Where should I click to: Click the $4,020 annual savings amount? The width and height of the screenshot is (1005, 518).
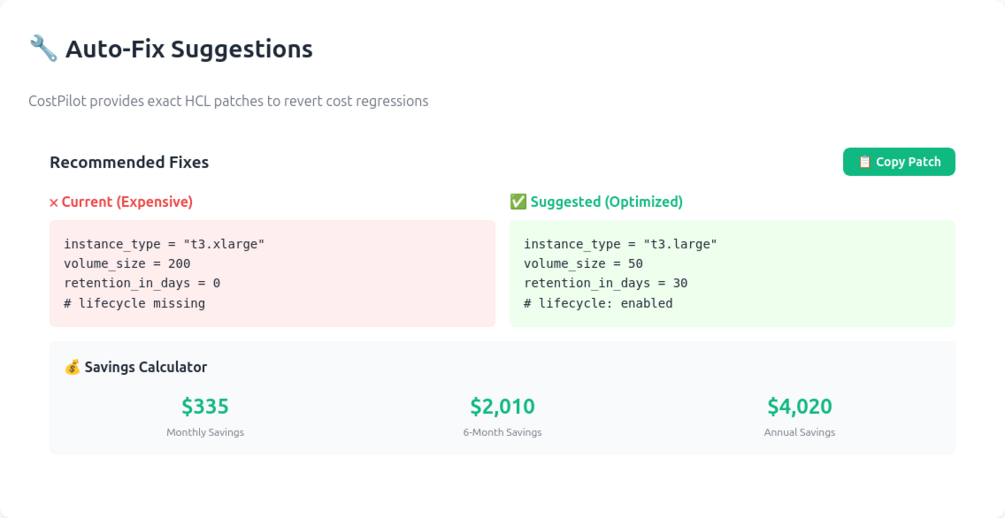tap(799, 406)
